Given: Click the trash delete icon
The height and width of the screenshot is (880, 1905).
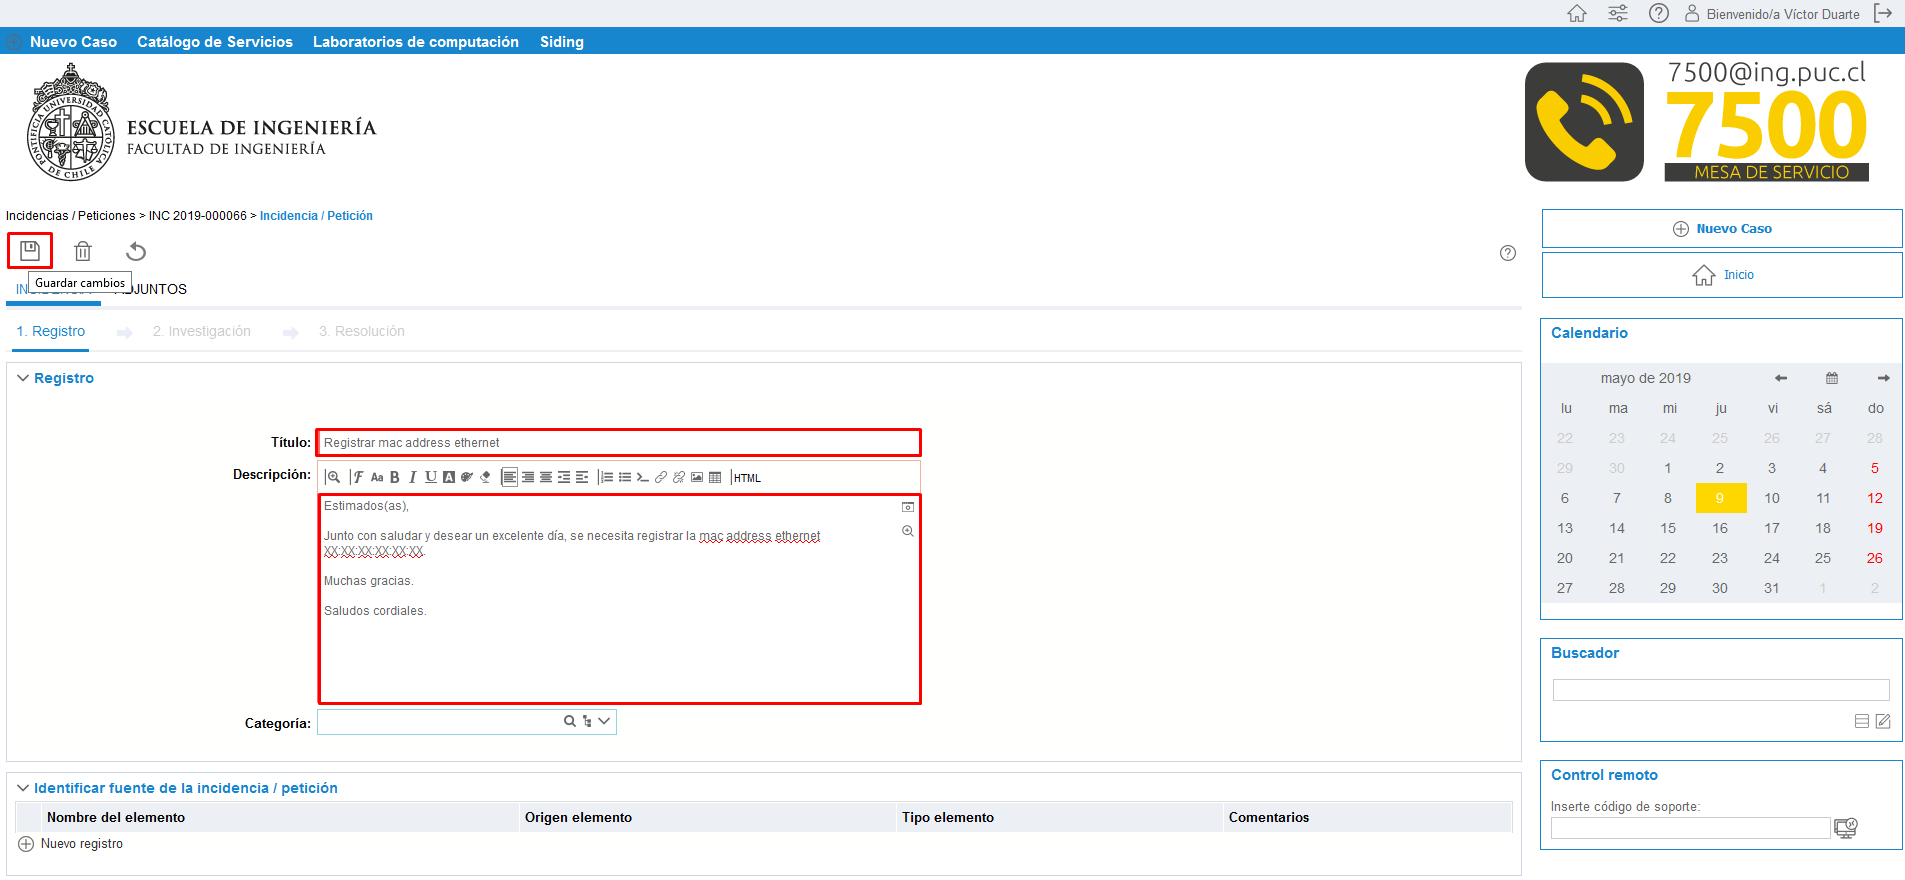Looking at the screenshot, I should [83, 251].
